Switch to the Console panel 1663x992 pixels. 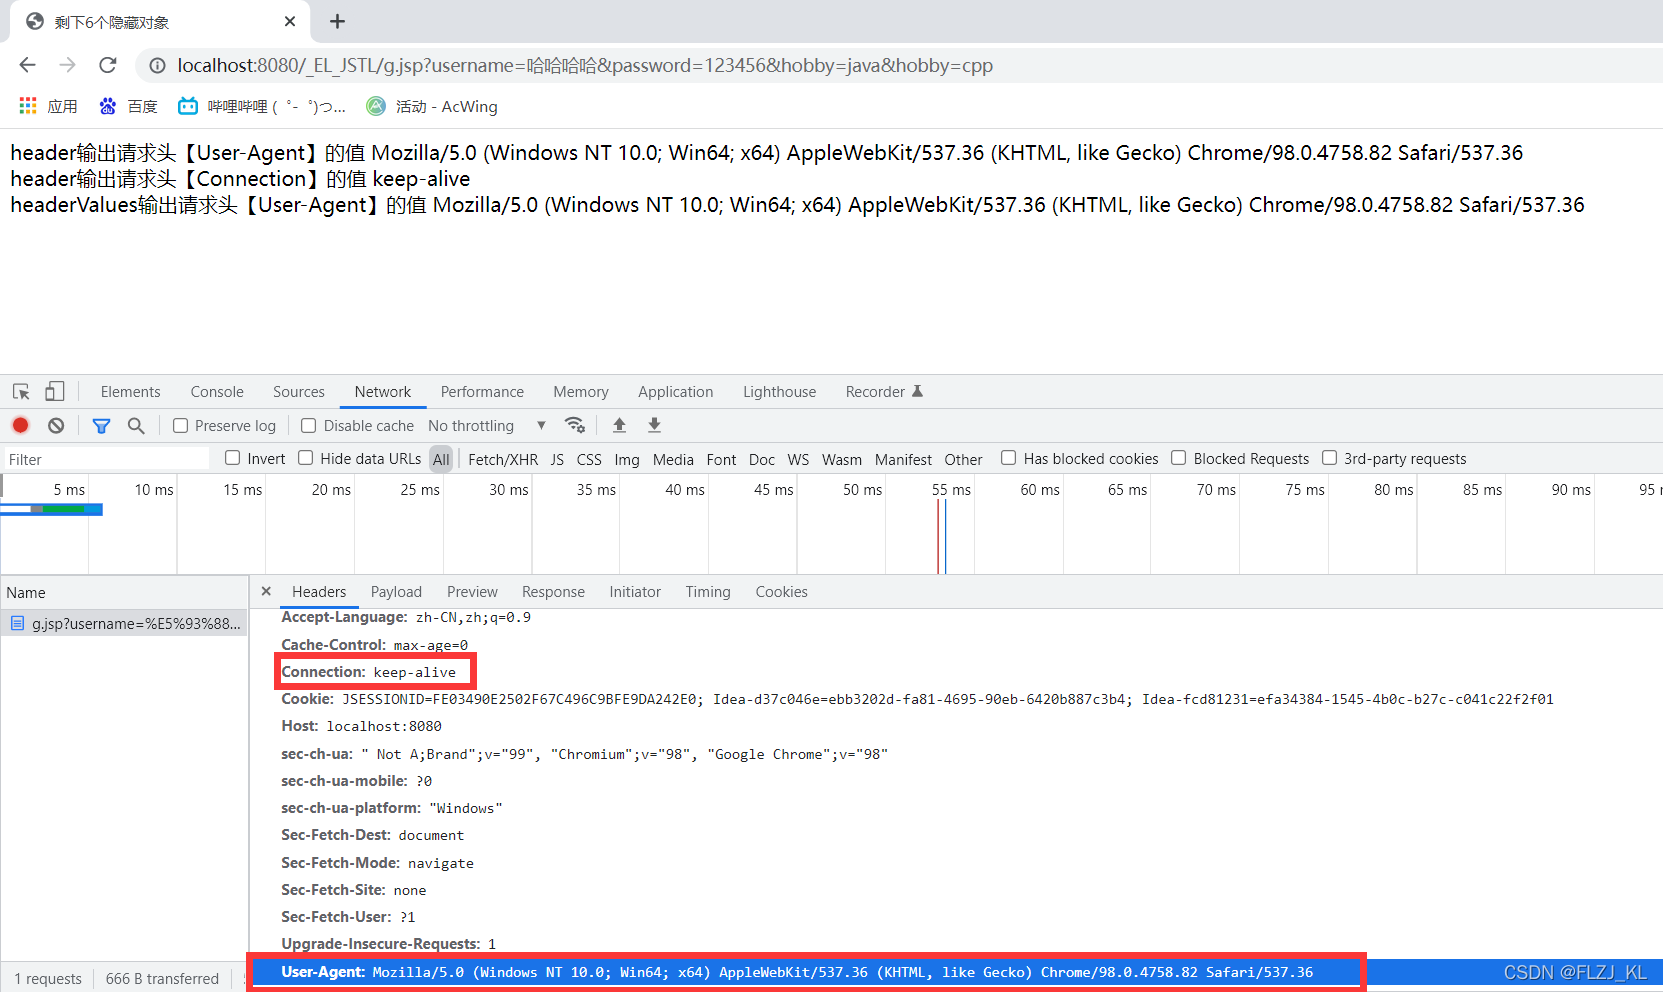click(x=217, y=392)
